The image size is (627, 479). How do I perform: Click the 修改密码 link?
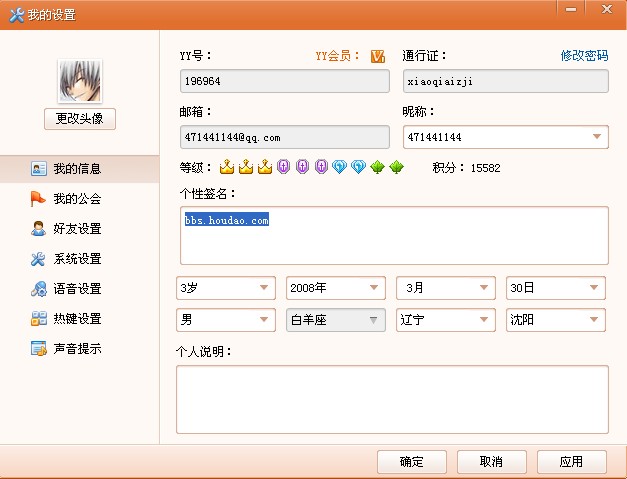(584, 56)
